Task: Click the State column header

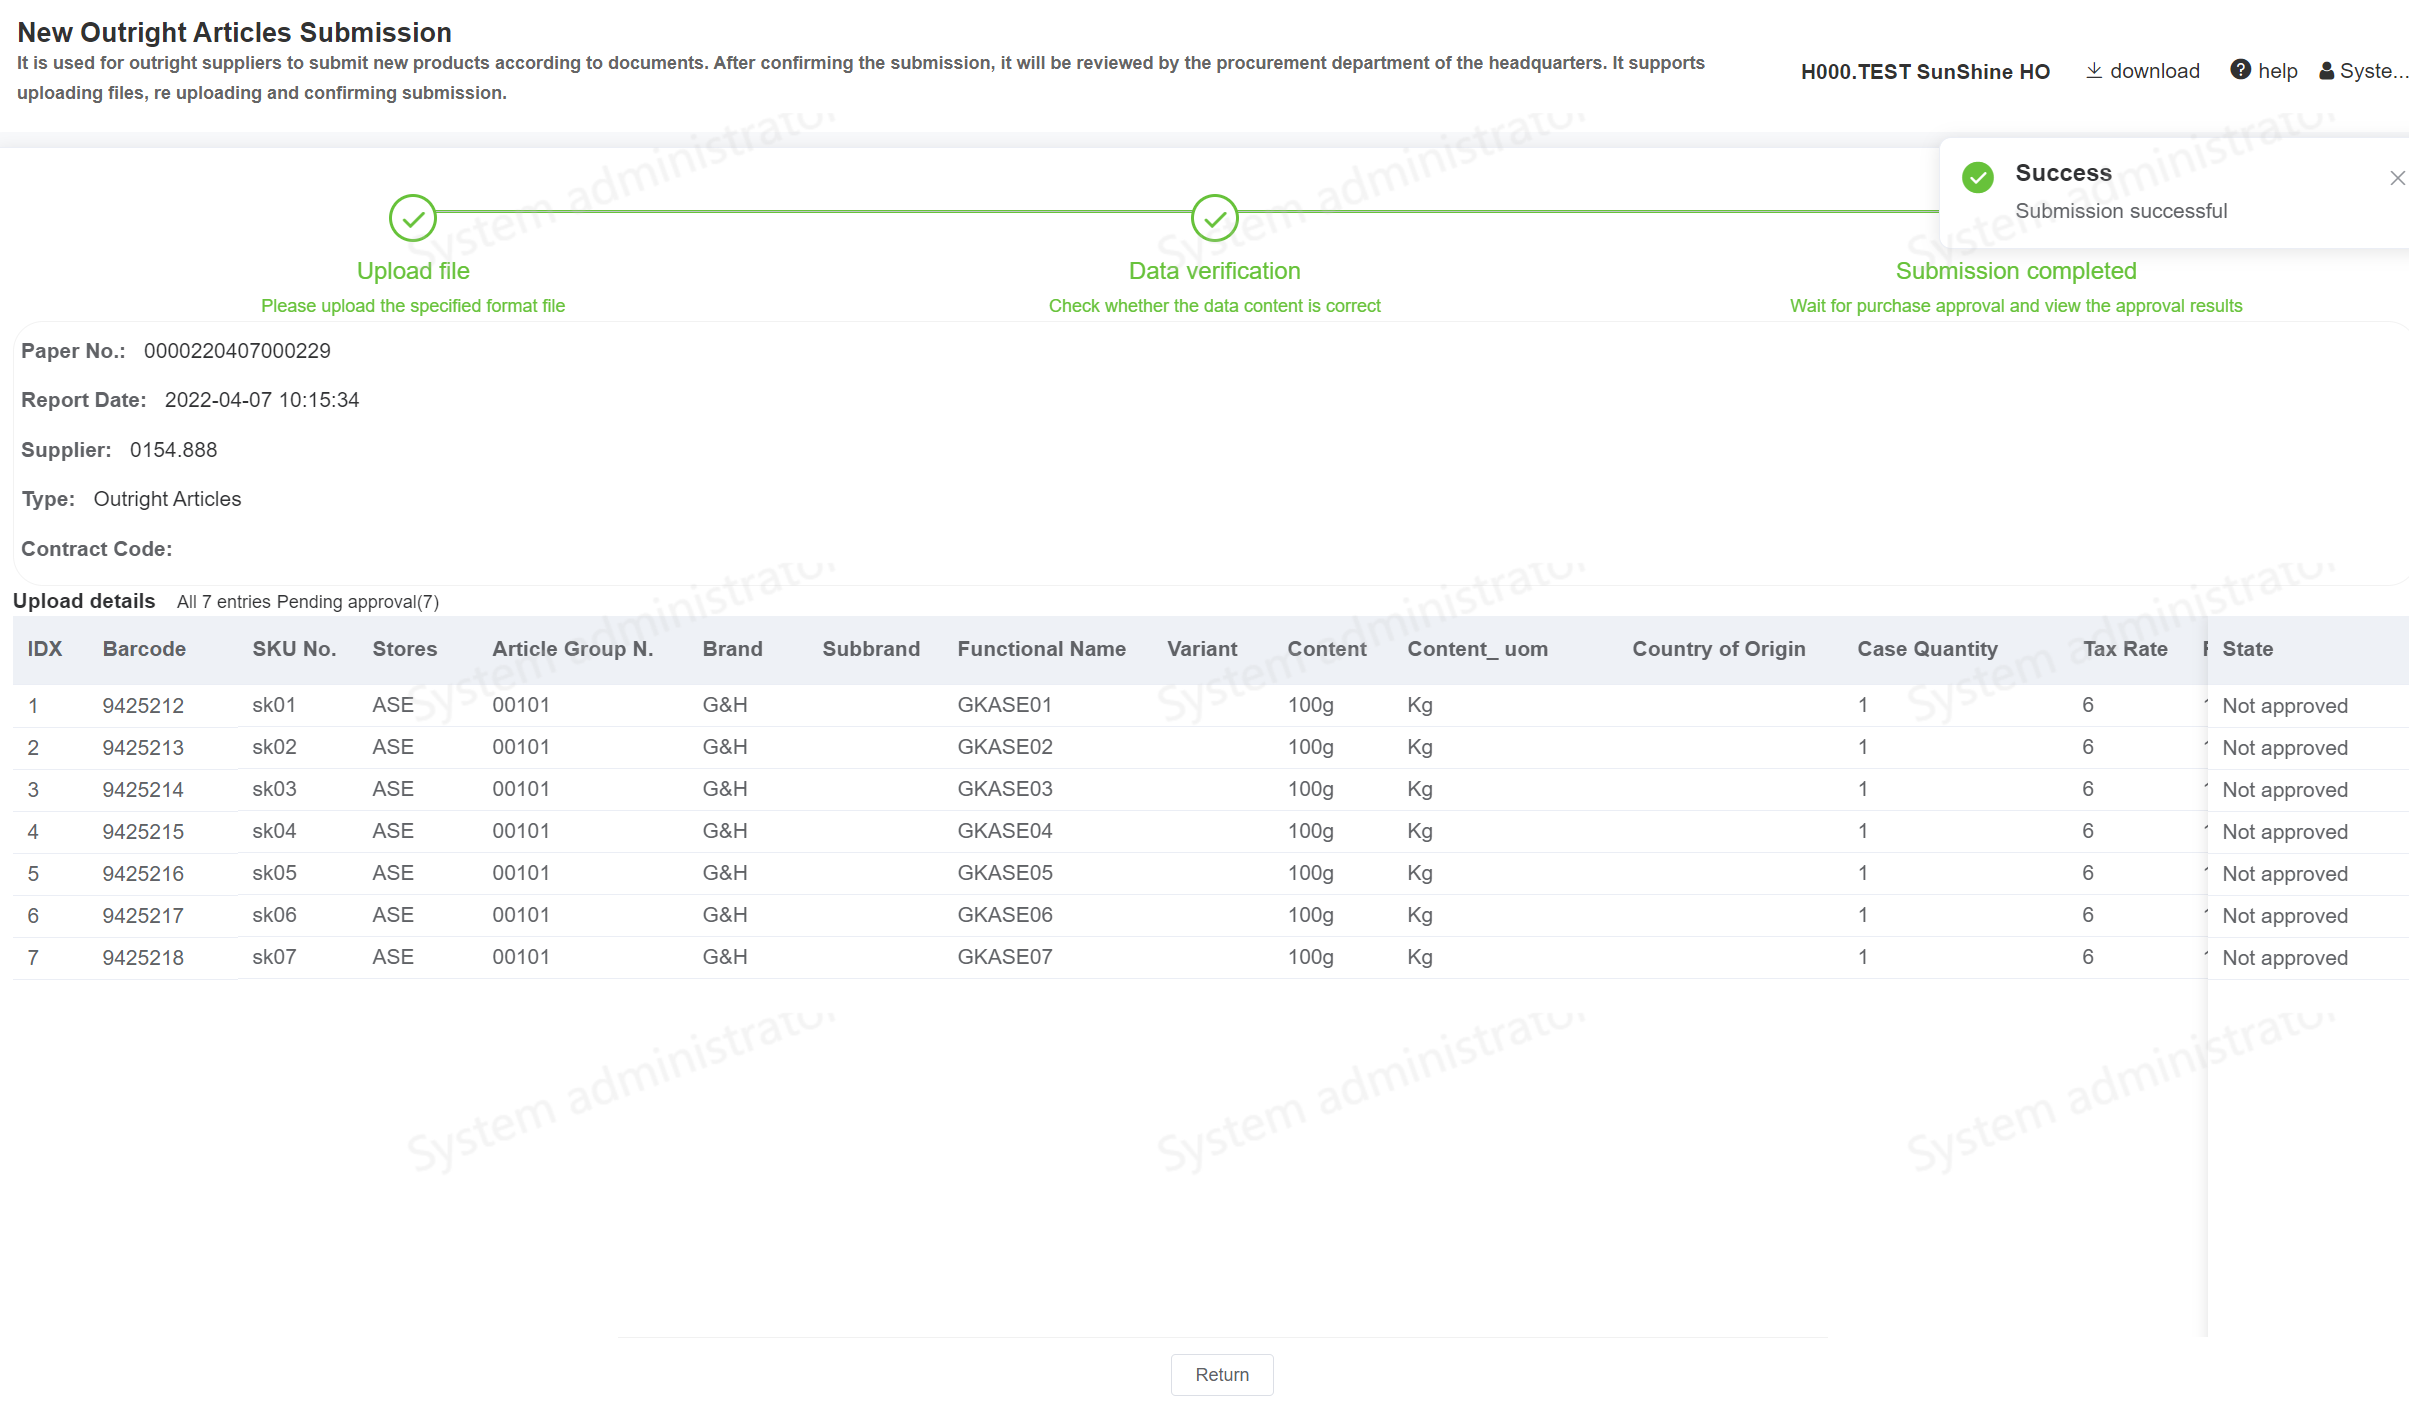Action: (x=2247, y=649)
